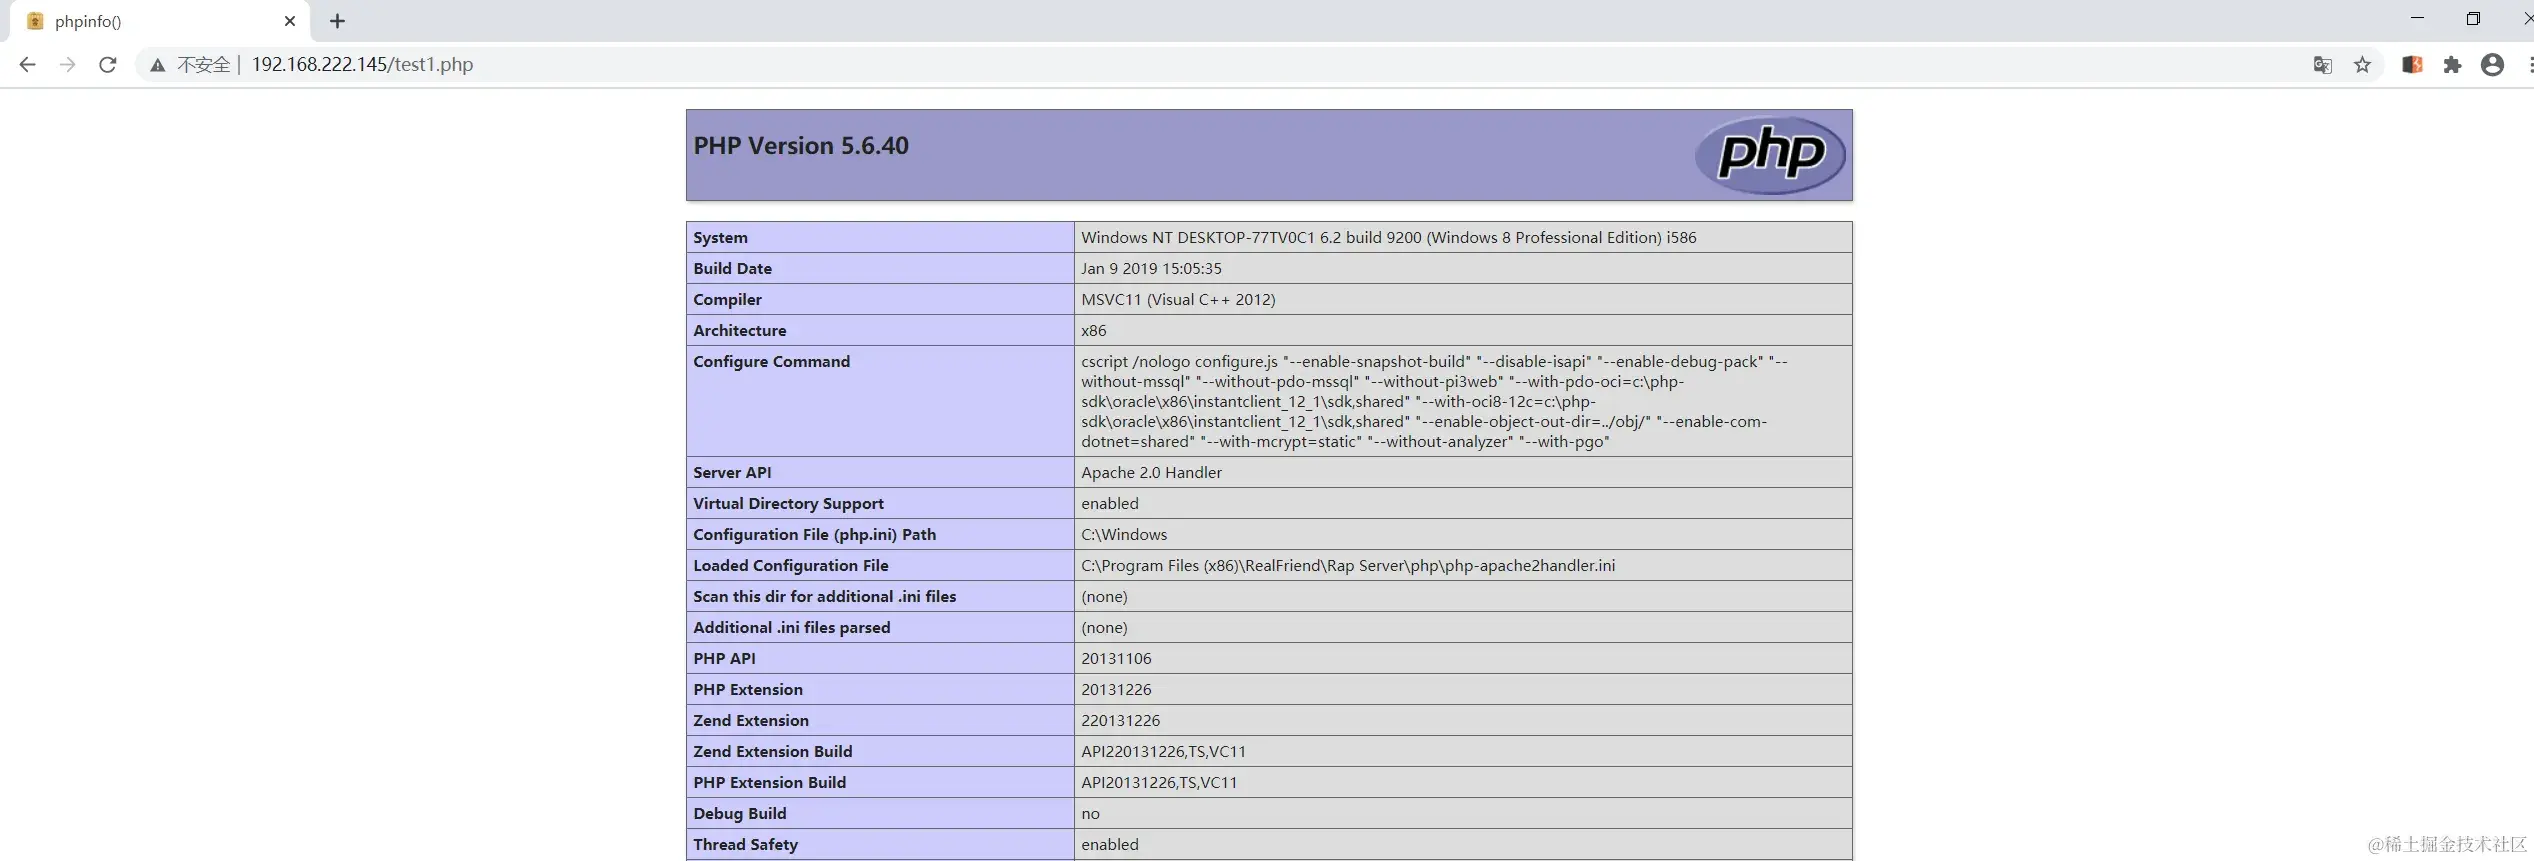Screen dimensions: 2534x861
Task: Go back with the browser back arrow
Action: coord(27,65)
